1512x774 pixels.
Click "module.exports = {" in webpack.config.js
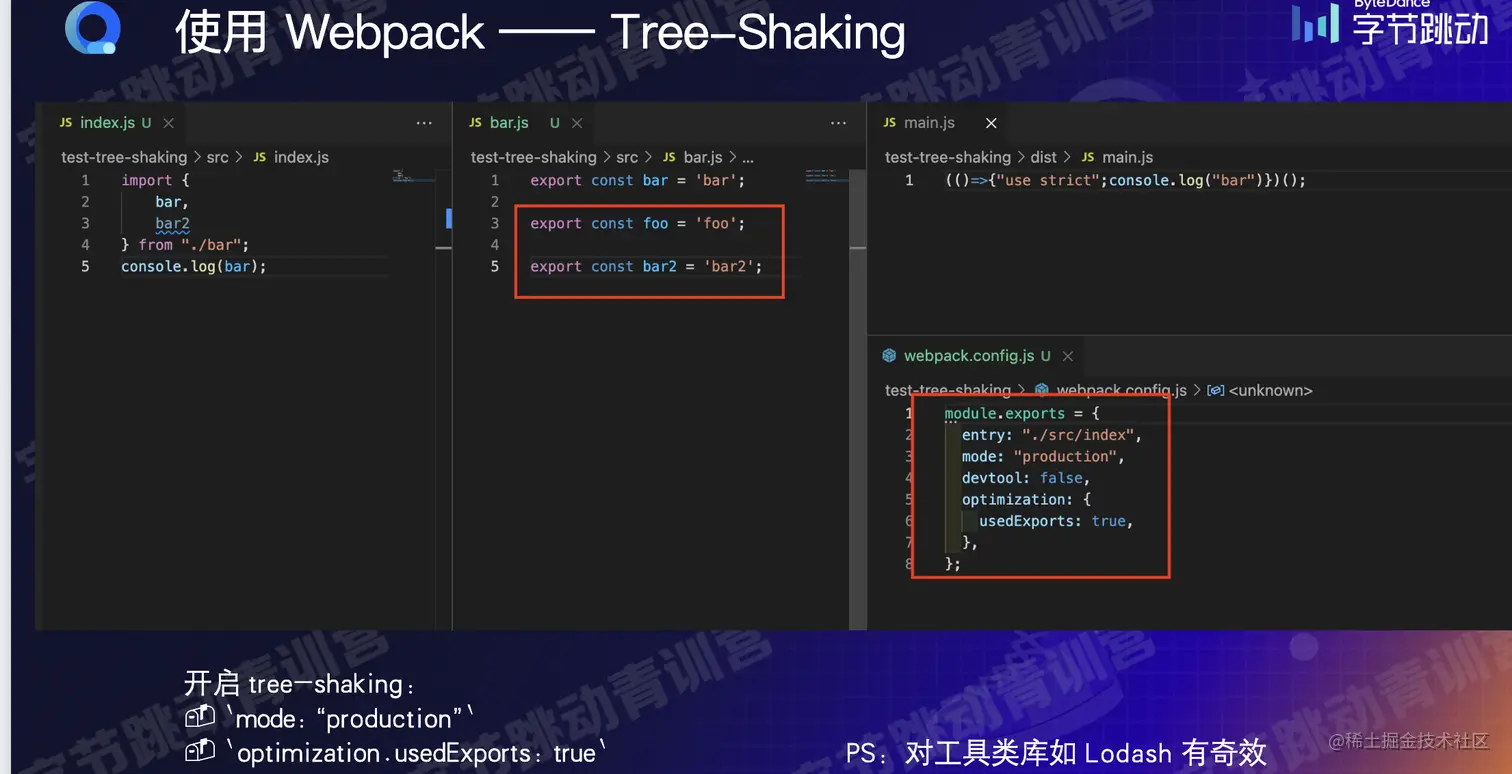(1022, 413)
